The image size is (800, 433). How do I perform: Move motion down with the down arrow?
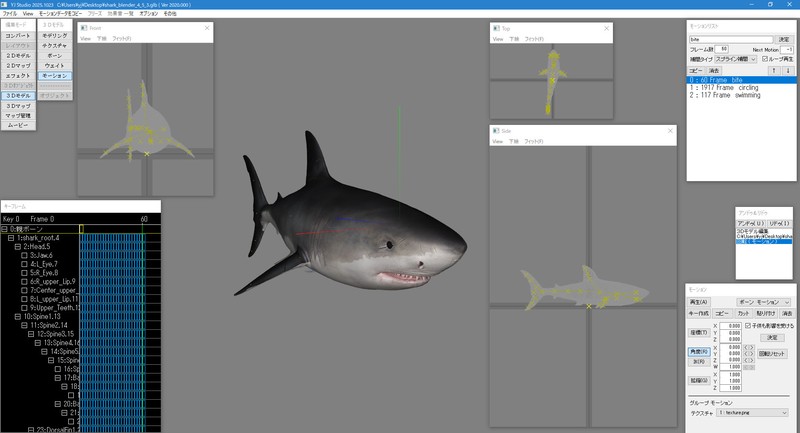(x=787, y=71)
